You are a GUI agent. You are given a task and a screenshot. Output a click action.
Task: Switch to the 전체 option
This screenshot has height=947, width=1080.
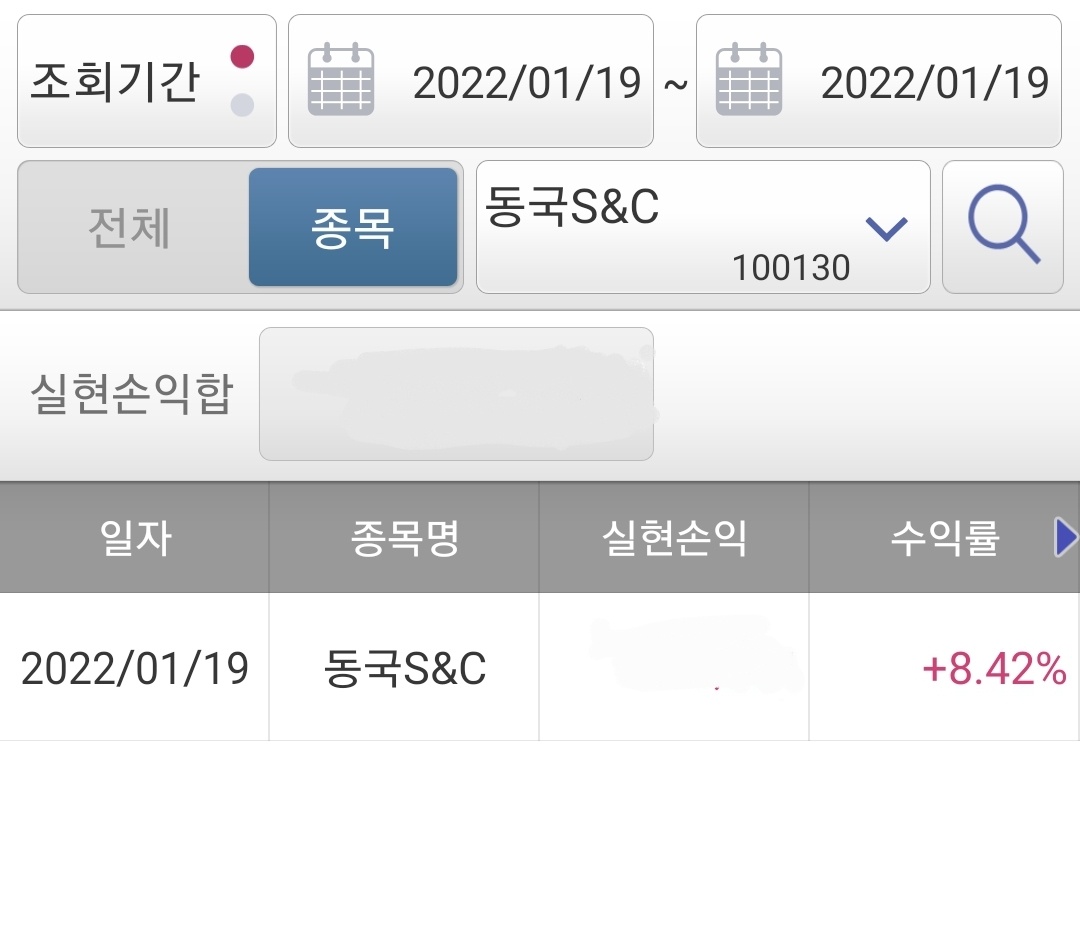coord(130,228)
